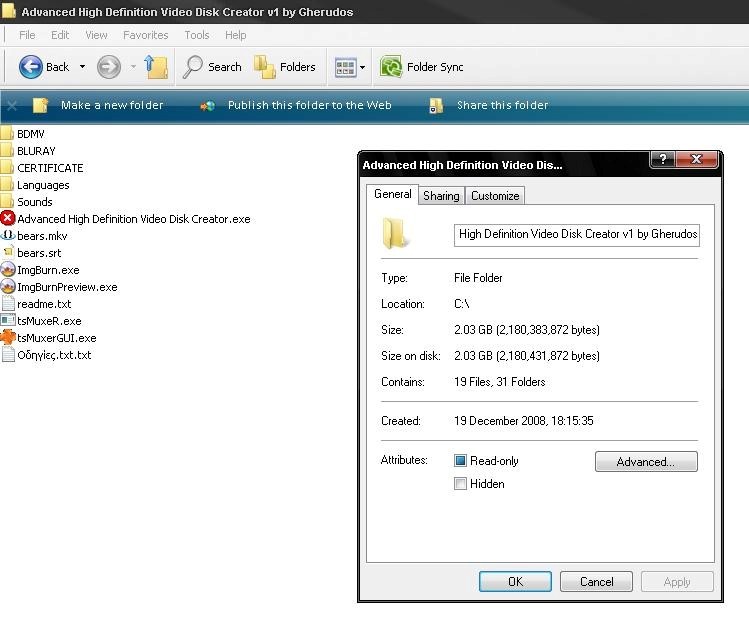Image resolution: width=749 pixels, height=624 pixels.
Task: Select the bears.srt subtitle file icon
Action: click(8, 252)
